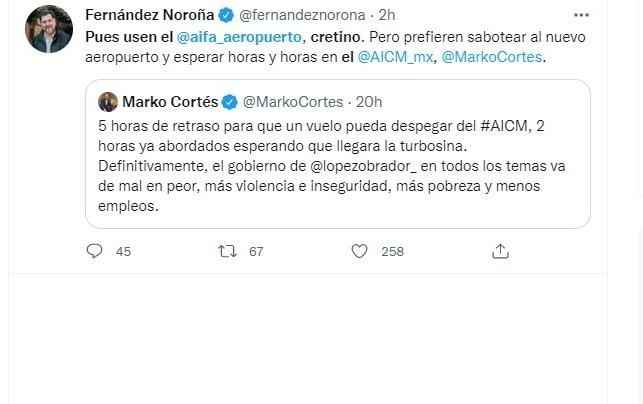Click Marko Cortés's verified badge
Viewport: 643px width, 404px height.
point(230,101)
